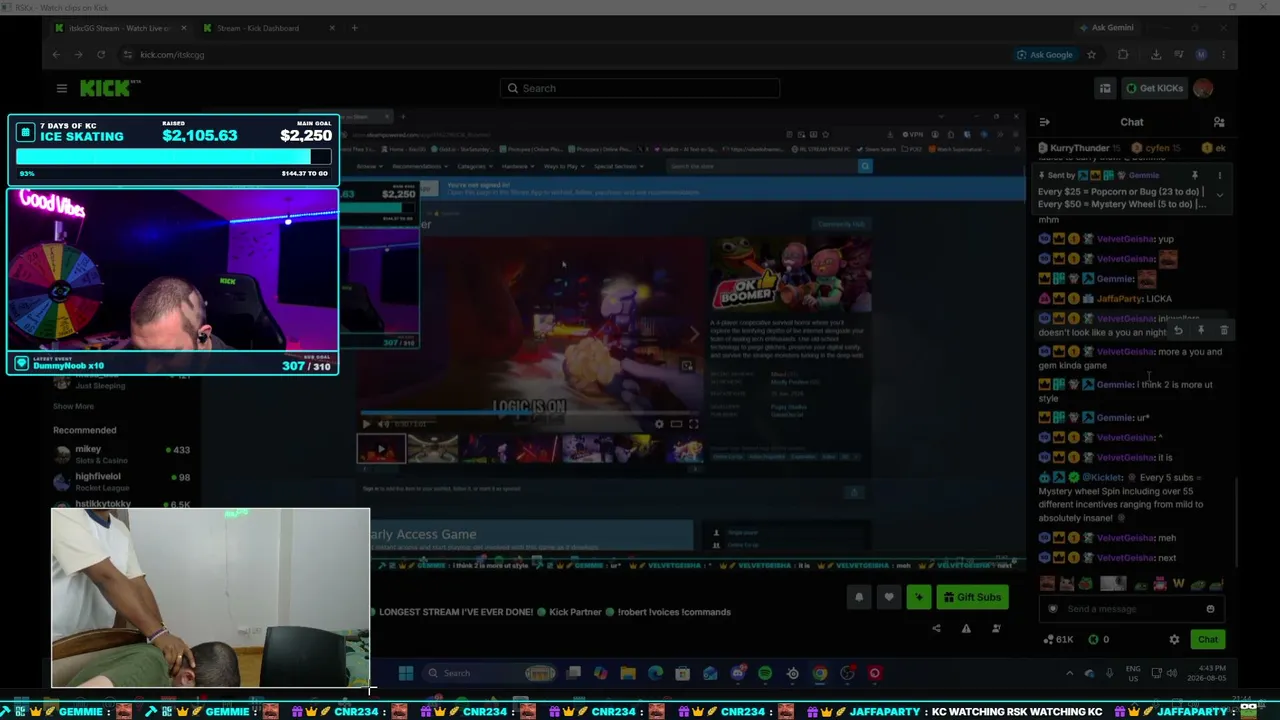Switch to the itskcGG Stream tab

[120, 28]
